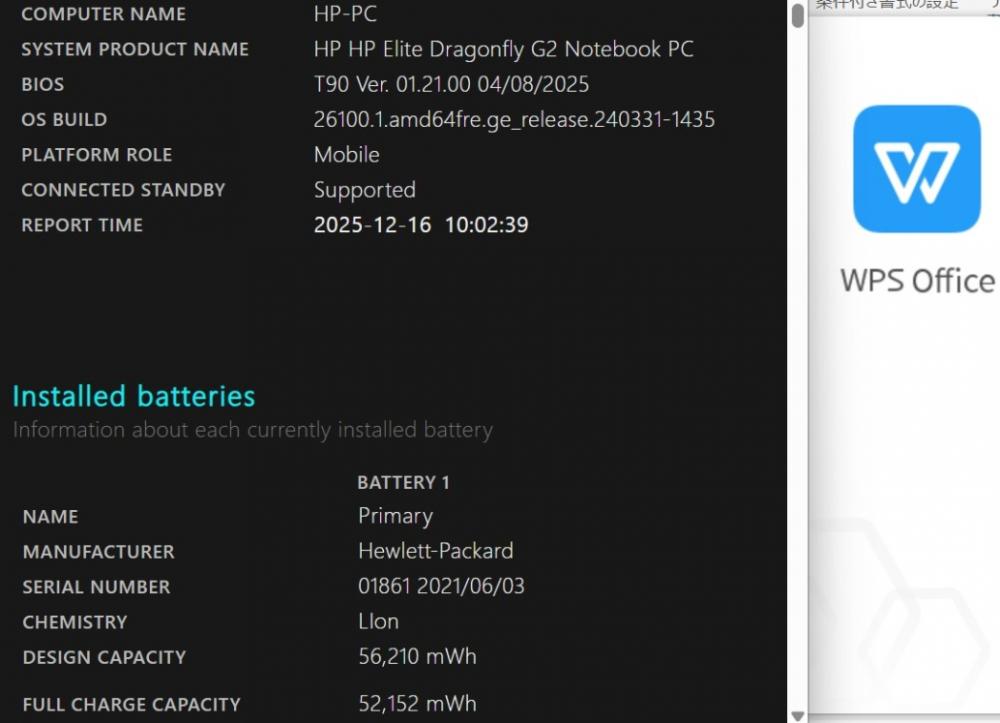
Task: Click the scrollbar thumb of battery report
Action: [x=797, y=15]
